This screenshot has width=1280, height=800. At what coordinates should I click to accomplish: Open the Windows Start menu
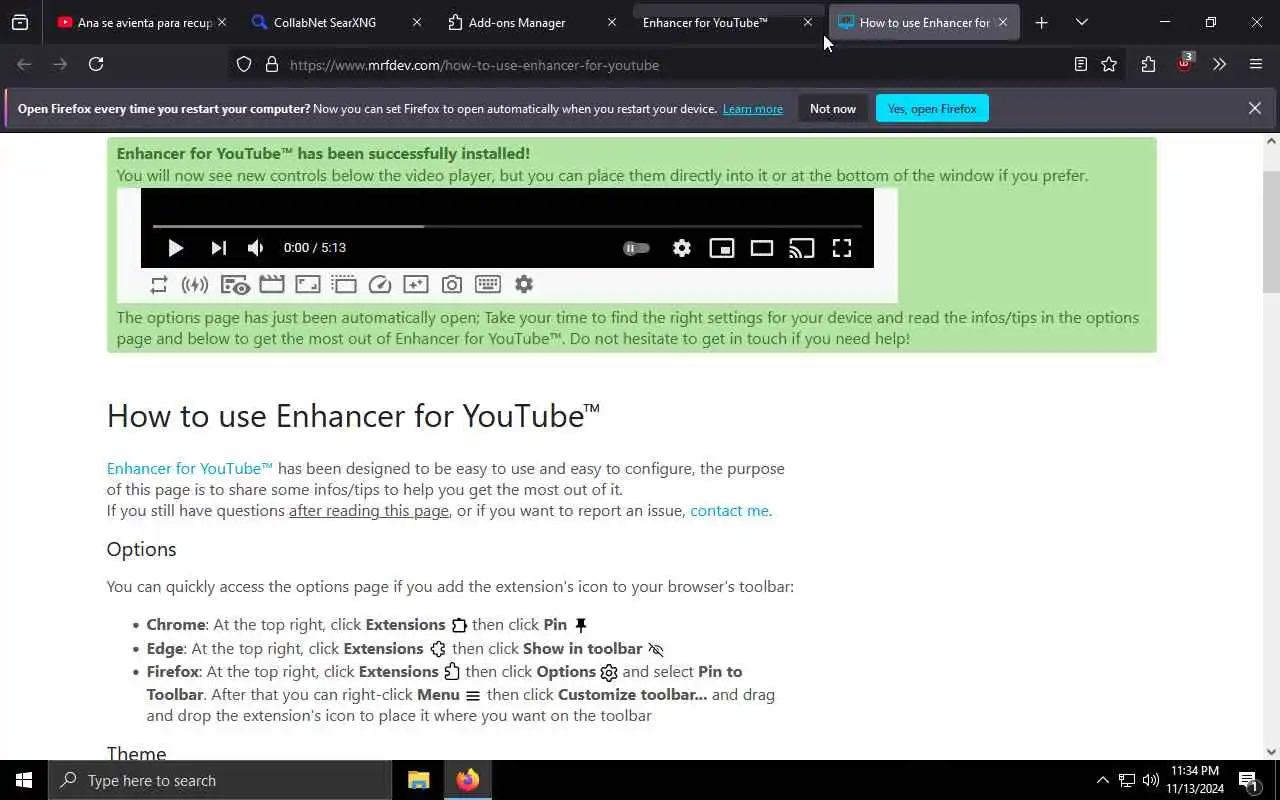pos(24,780)
